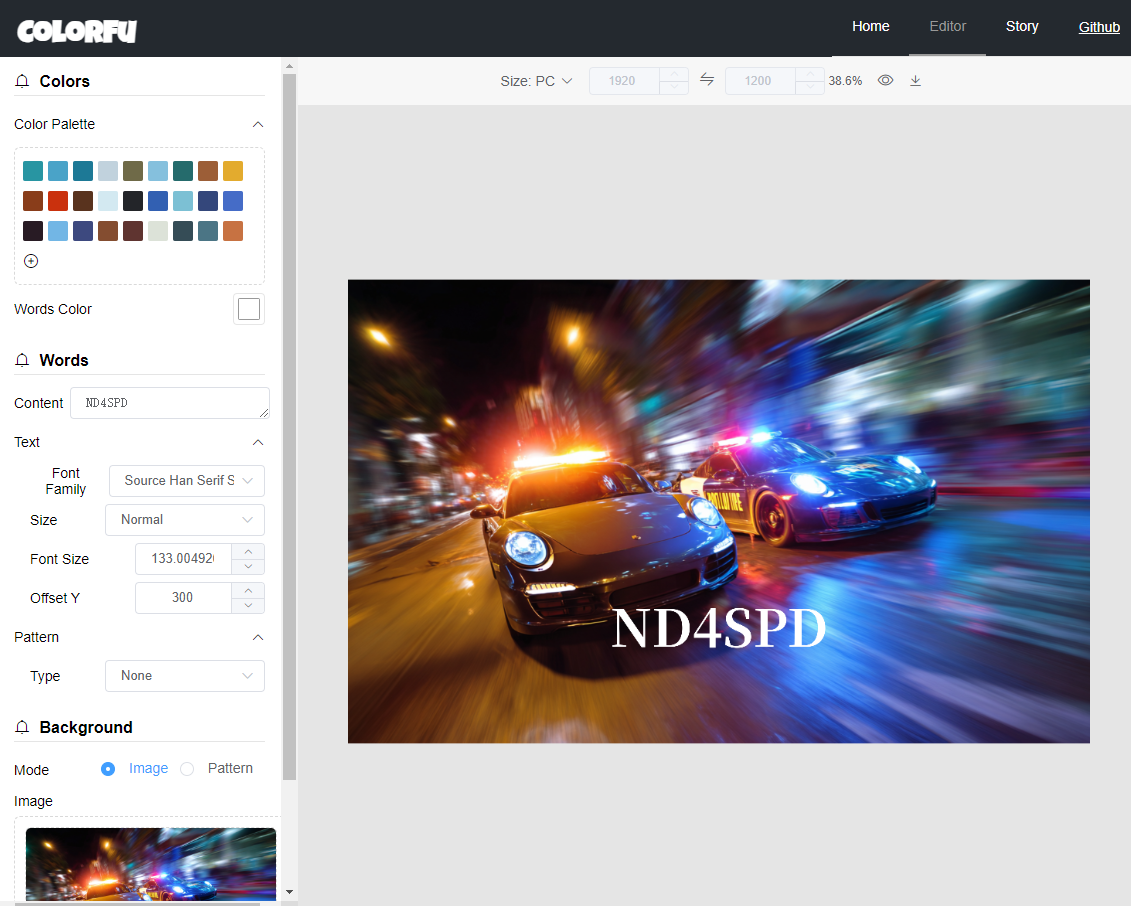The width and height of the screenshot is (1131, 906).
Task: Collapse the Color Palette section
Action: pyautogui.click(x=258, y=125)
